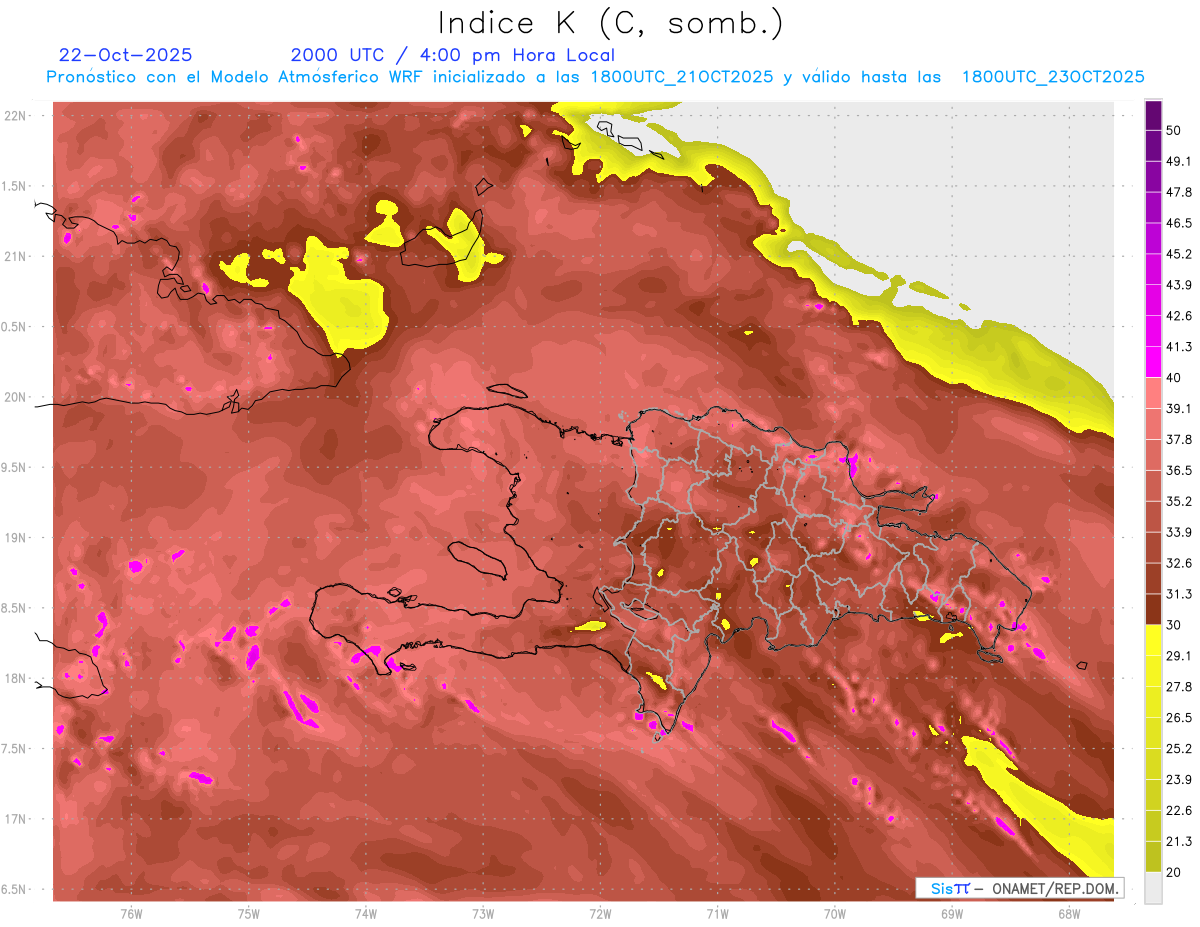Click the legend value 21.3
Viewport: 1200px width, 927px height.
(1179, 841)
